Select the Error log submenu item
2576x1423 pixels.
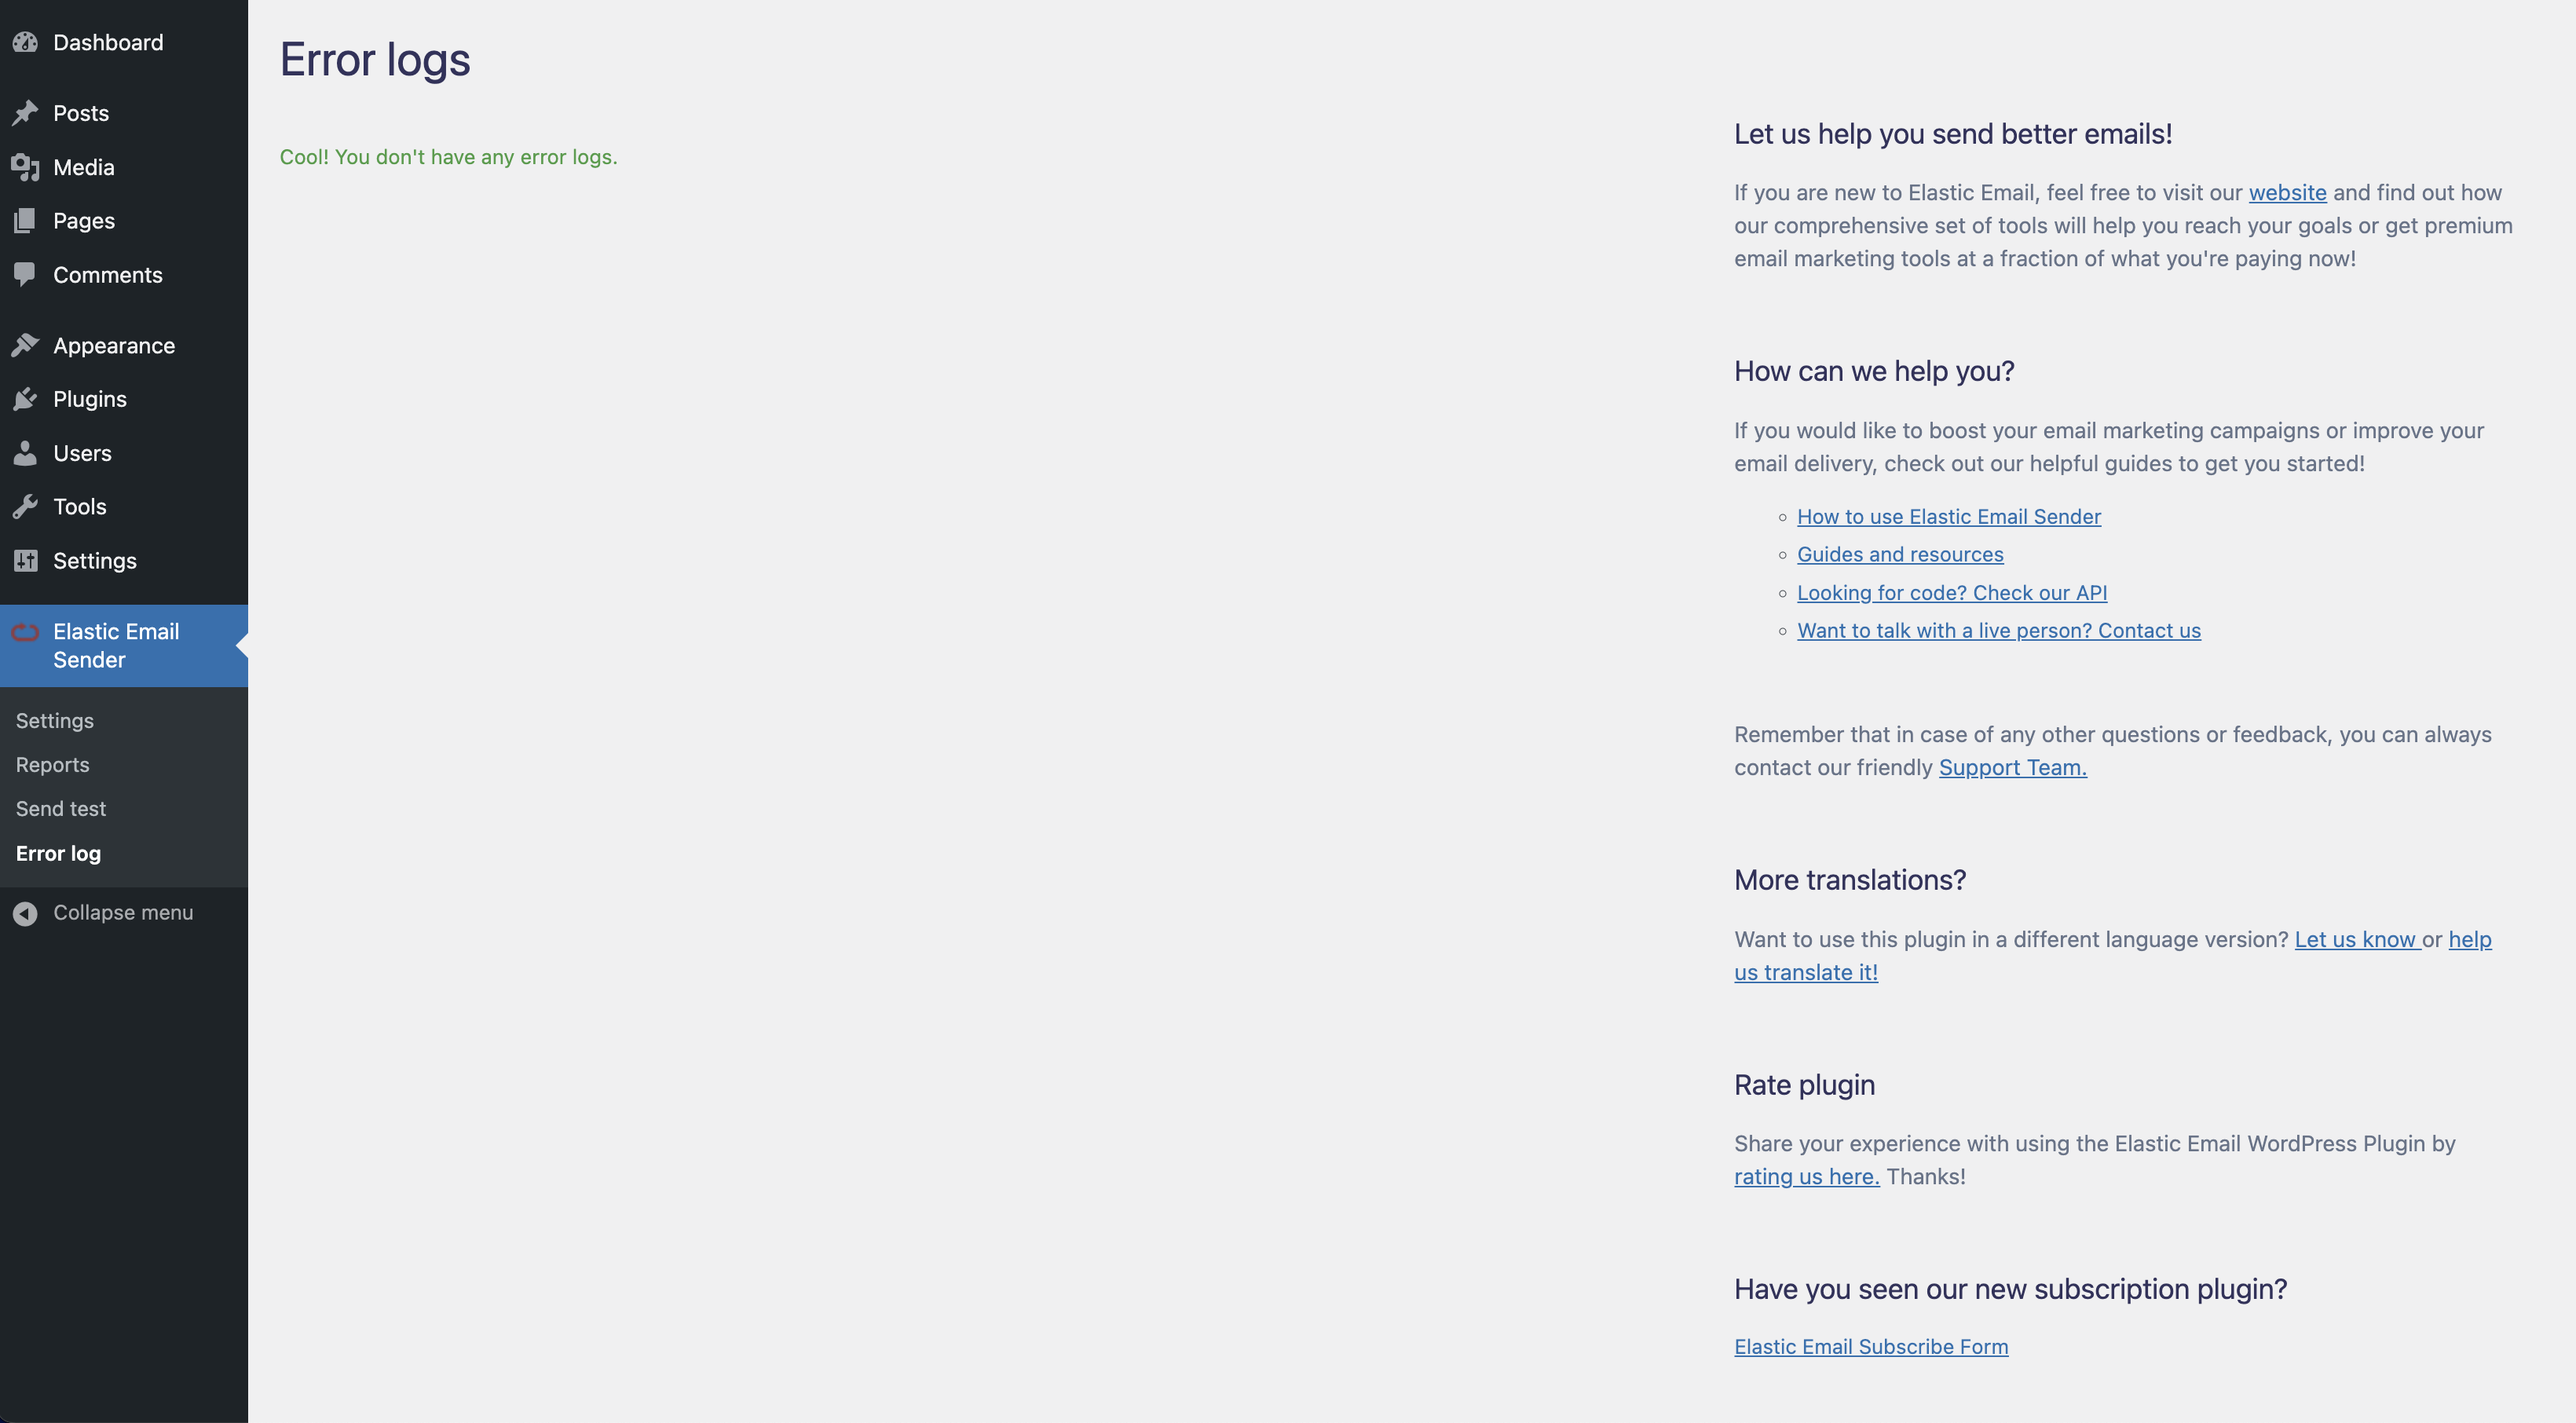coord(58,855)
